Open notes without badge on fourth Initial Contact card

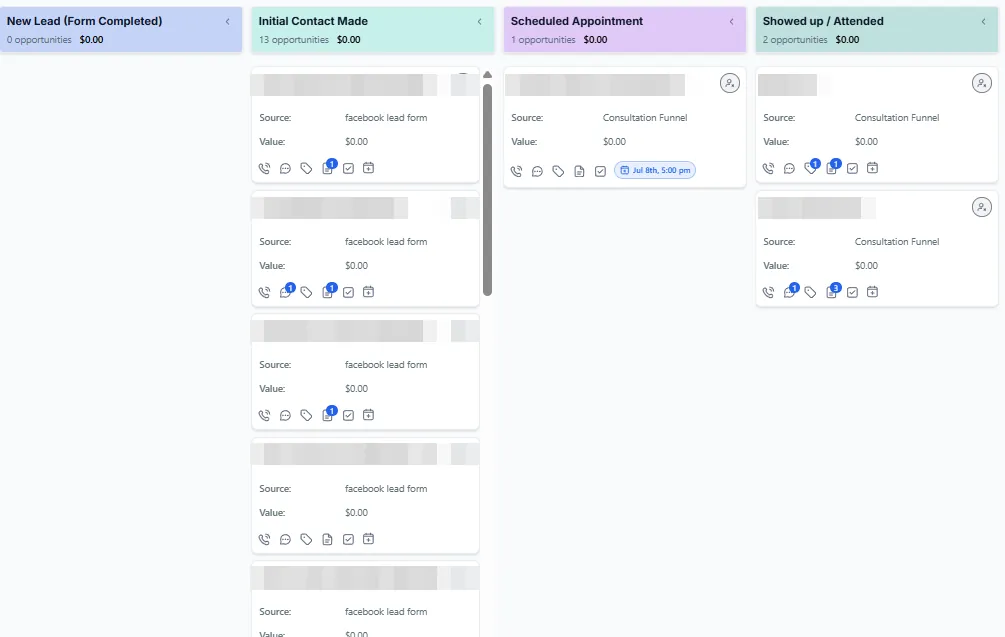[328, 540]
